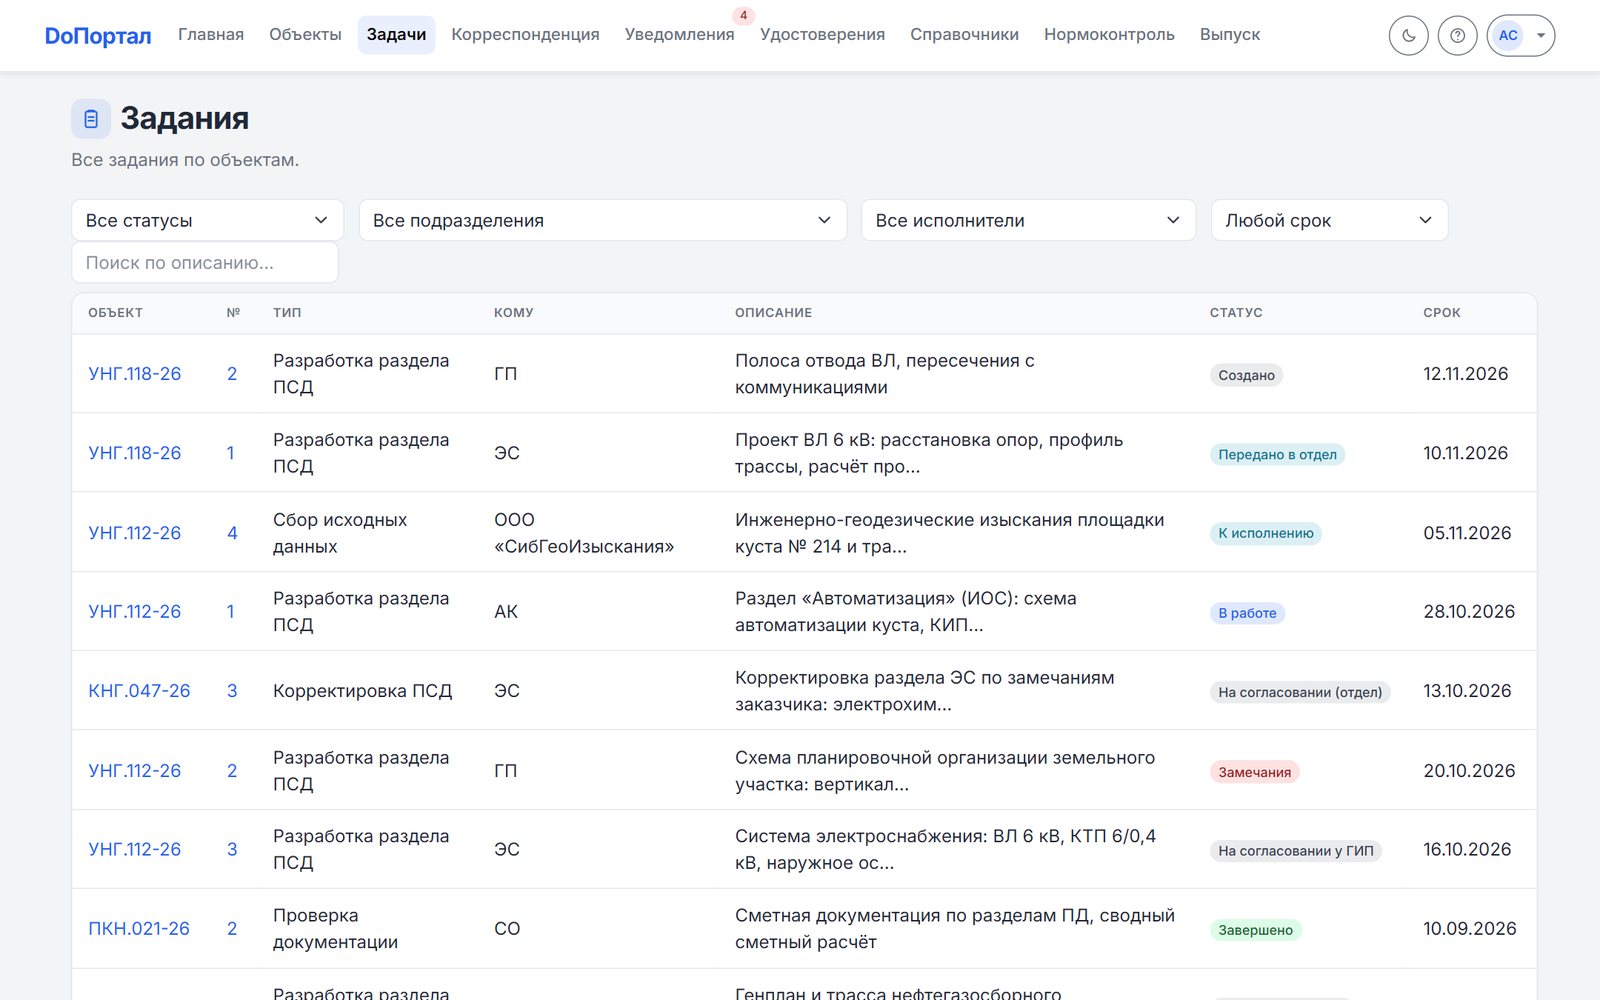Click the Сметная документация description cell

click(955, 929)
